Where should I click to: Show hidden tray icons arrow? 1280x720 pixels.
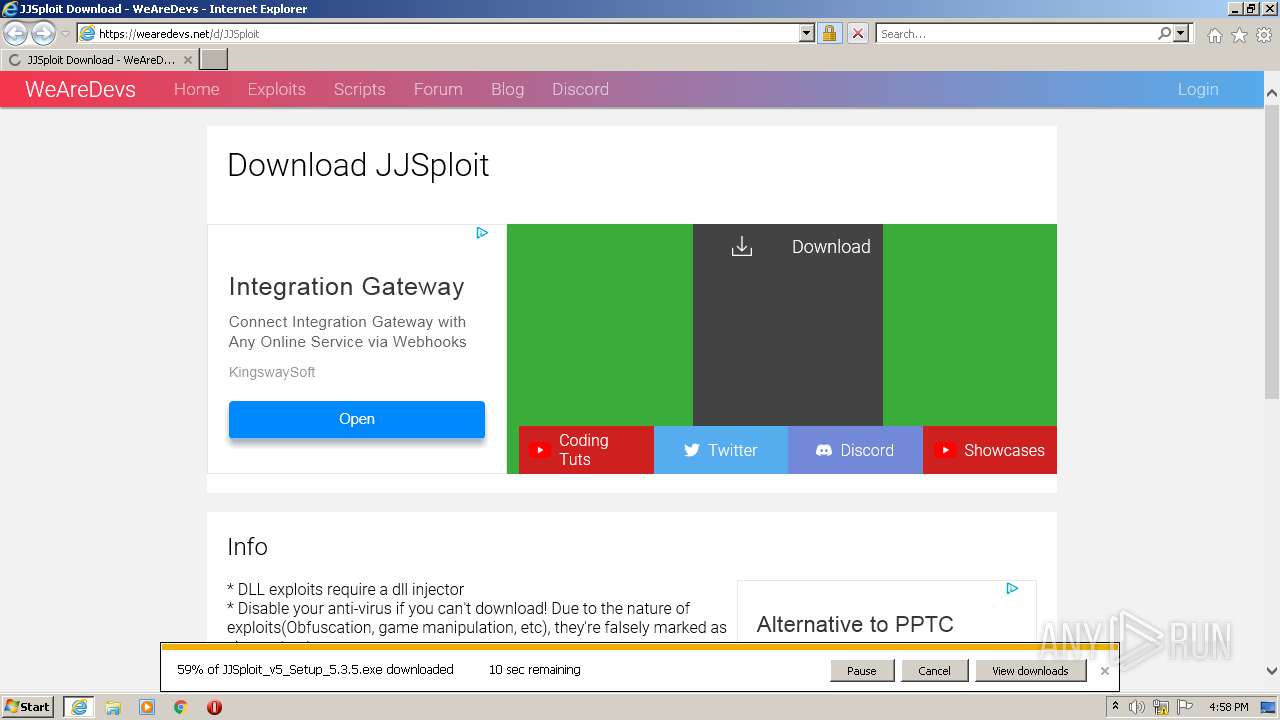[1116, 707]
